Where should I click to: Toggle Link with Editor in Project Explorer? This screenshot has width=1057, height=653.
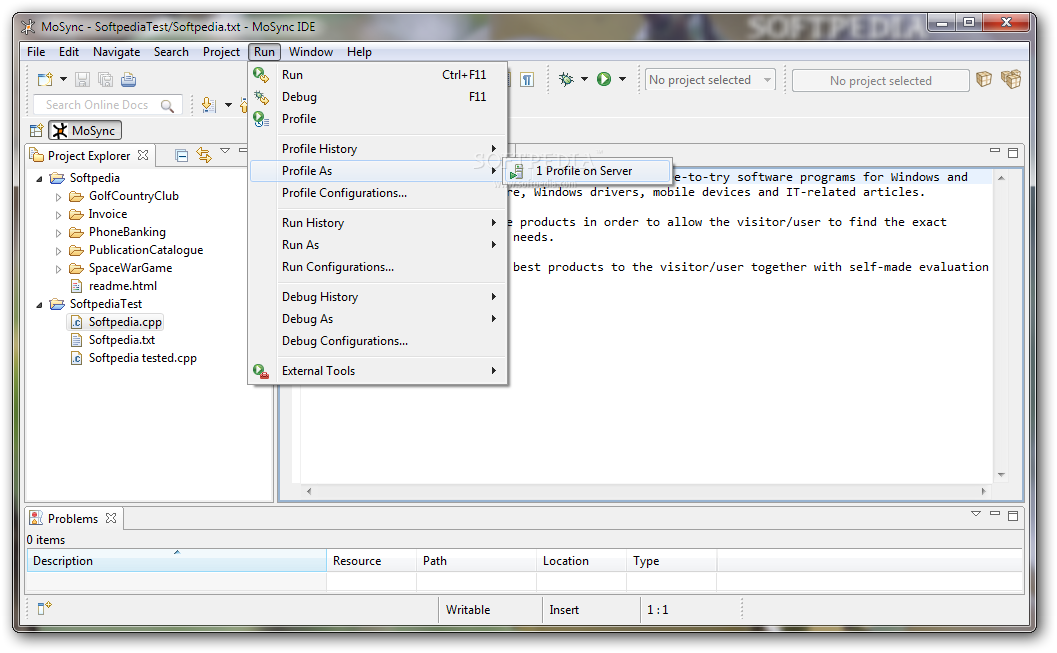point(204,156)
